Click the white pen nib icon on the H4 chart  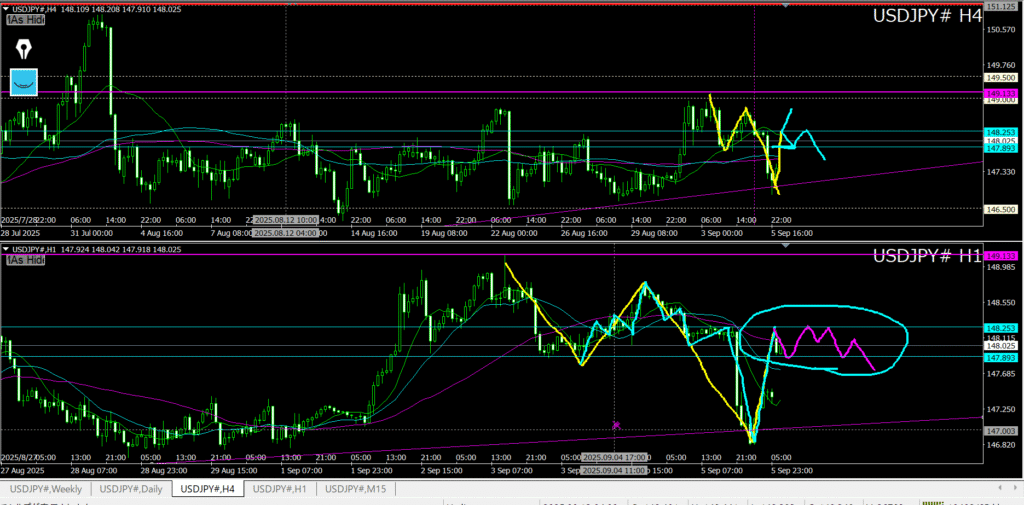coord(25,49)
